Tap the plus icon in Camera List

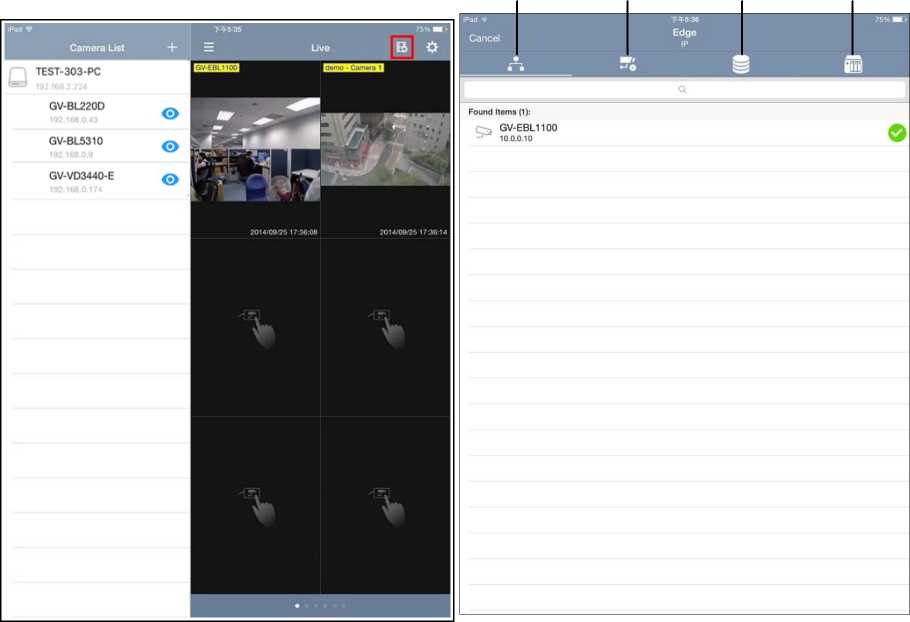[172, 47]
